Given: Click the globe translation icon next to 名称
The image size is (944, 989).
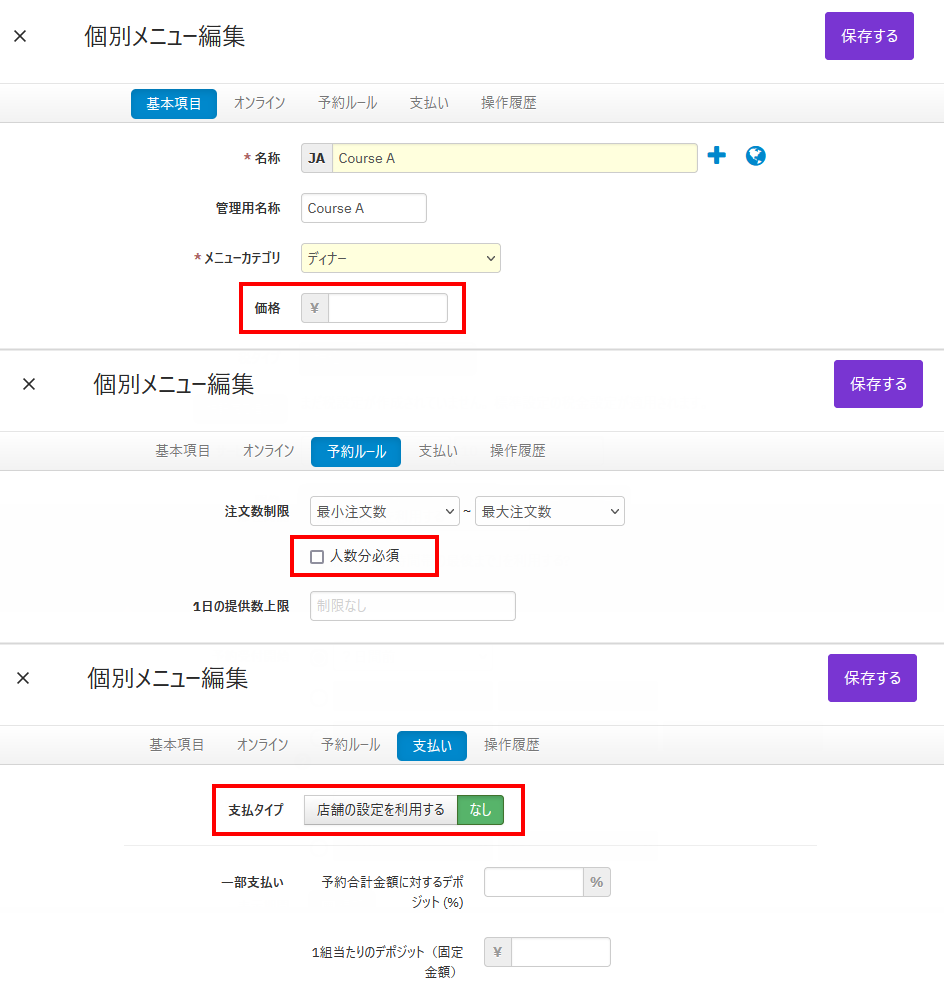Looking at the screenshot, I should point(756,156).
